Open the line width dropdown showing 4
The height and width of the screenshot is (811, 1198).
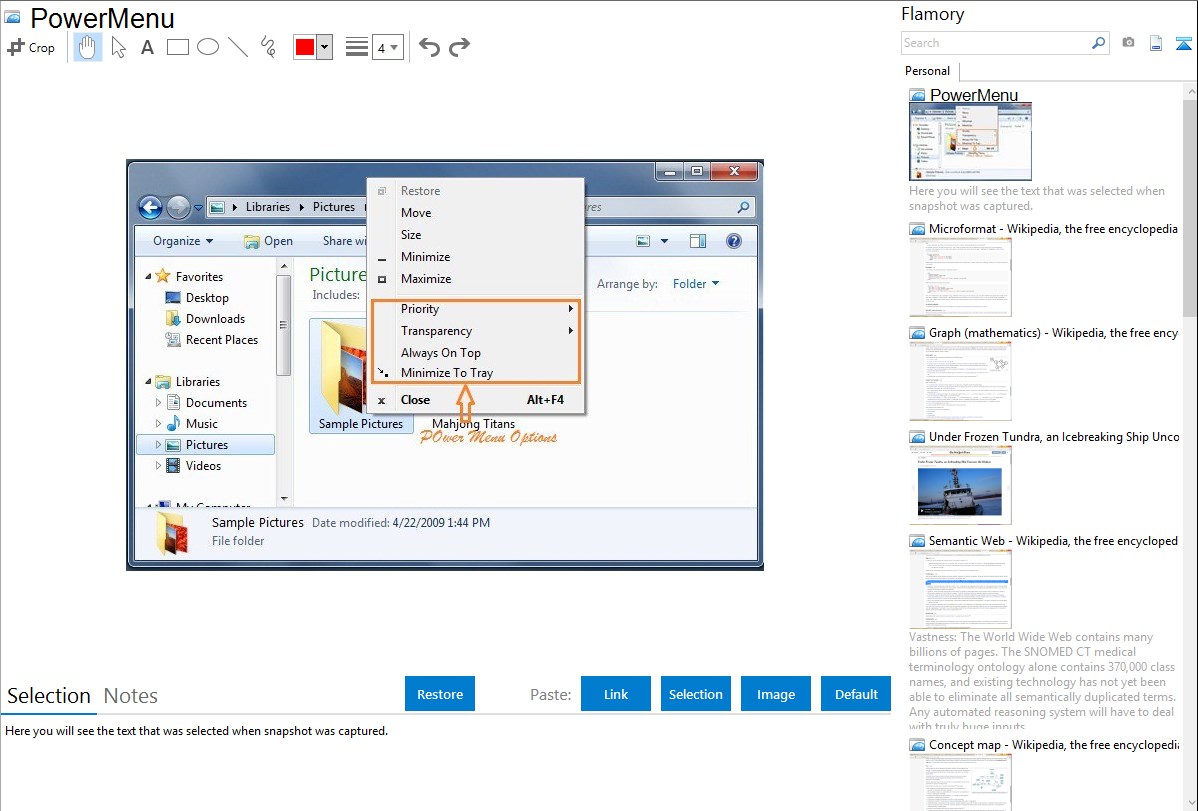click(x=388, y=47)
